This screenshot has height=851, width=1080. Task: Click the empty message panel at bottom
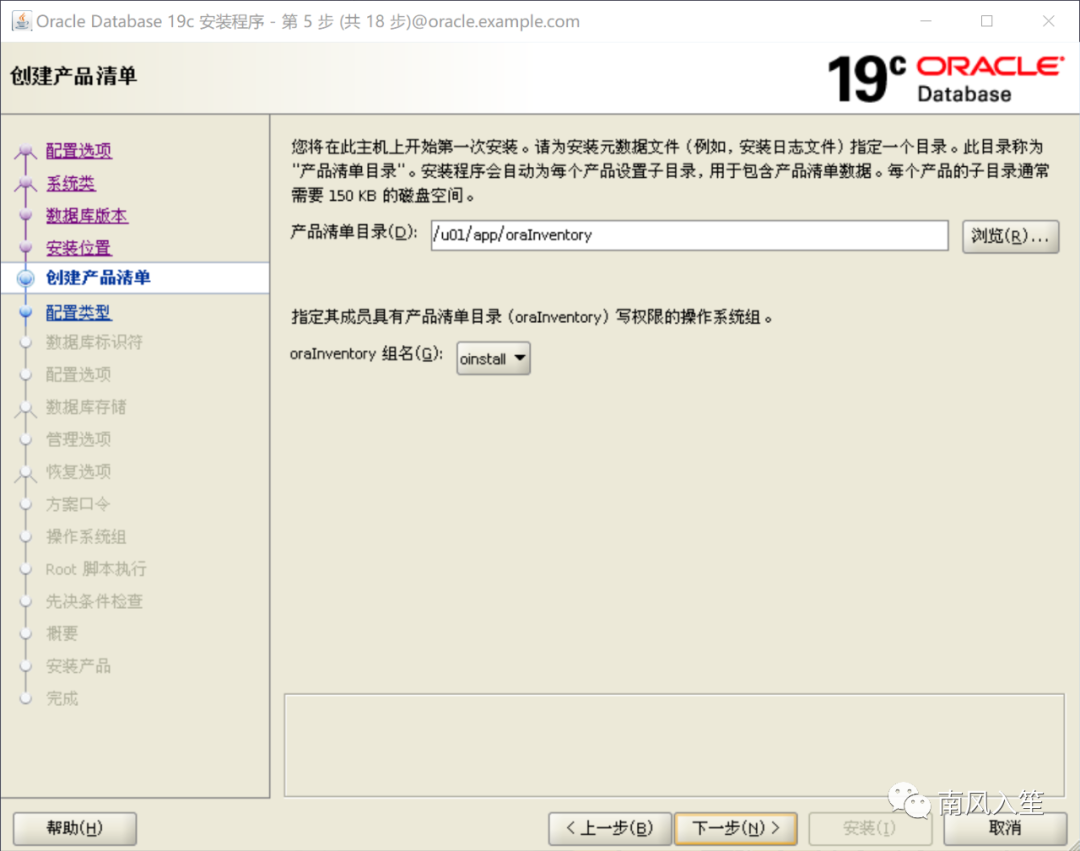[x=674, y=745]
